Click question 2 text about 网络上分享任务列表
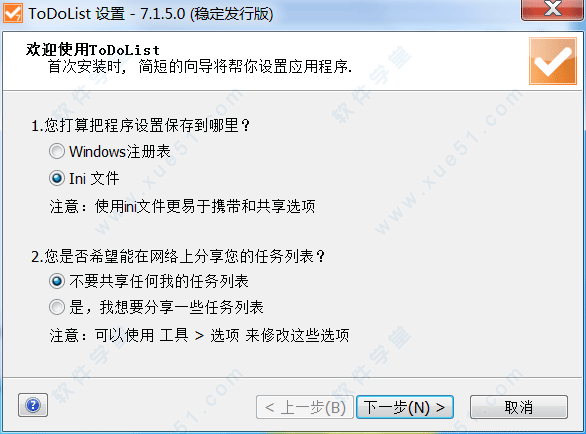The image size is (586, 434). (x=178, y=256)
